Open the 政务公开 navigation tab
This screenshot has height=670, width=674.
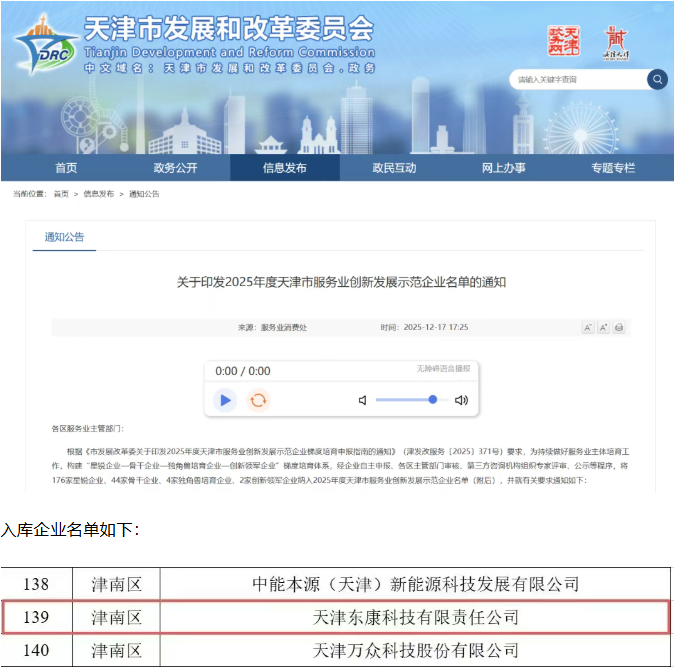[175, 168]
